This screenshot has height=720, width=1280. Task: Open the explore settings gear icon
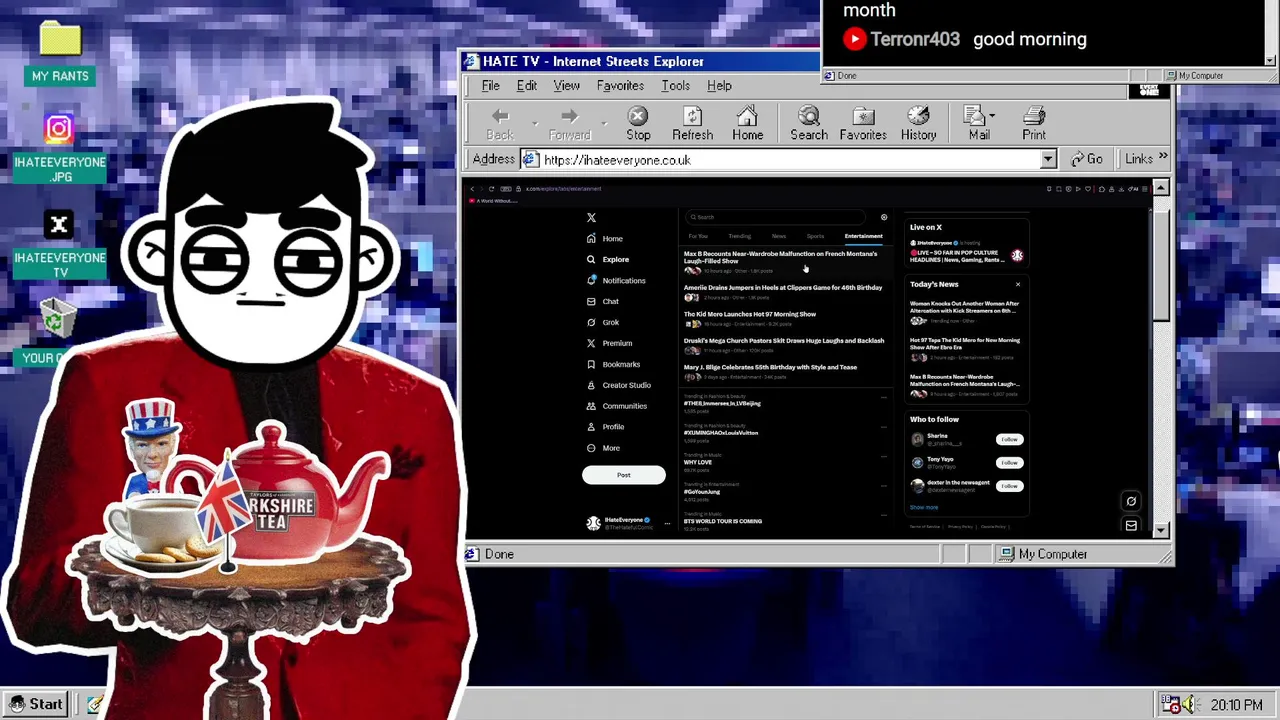click(884, 217)
